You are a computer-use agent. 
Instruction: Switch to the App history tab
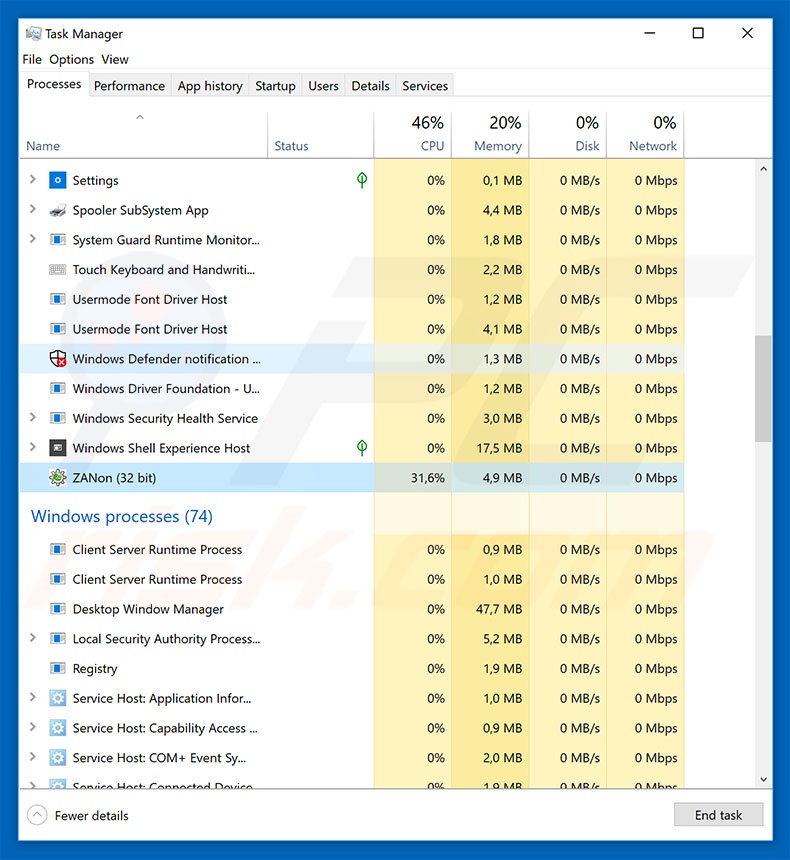[210, 86]
